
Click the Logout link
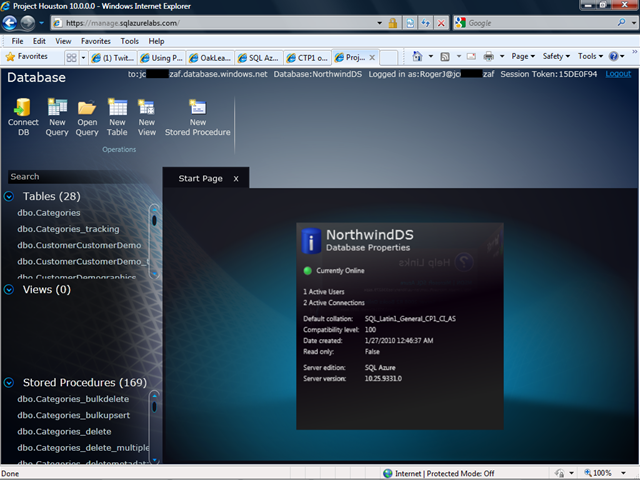pyautogui.click(x=618, y=74)
